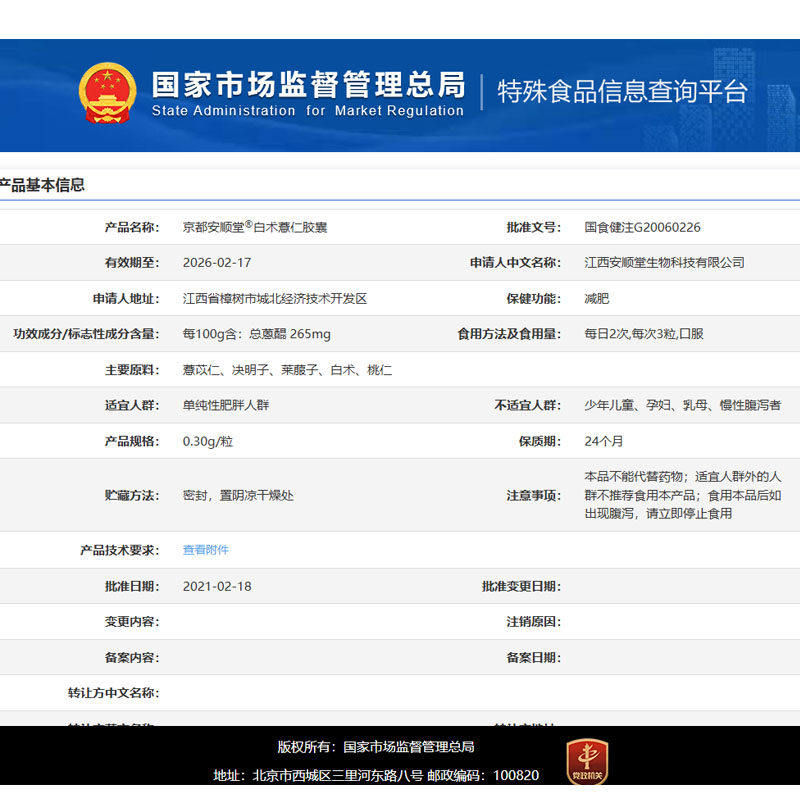The image size is (800, 800).
Task: Click the 产品基本信息 section heading
Action: point(42,185)
